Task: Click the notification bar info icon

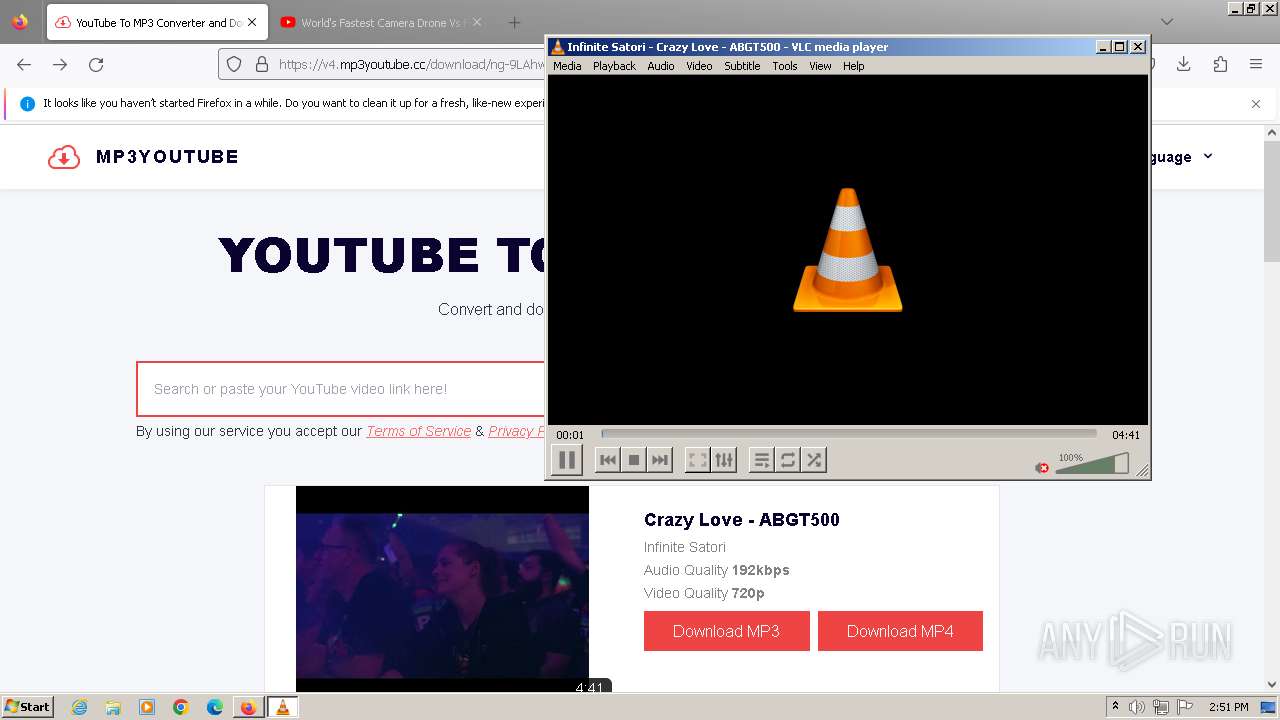Action: pos(27,103)
